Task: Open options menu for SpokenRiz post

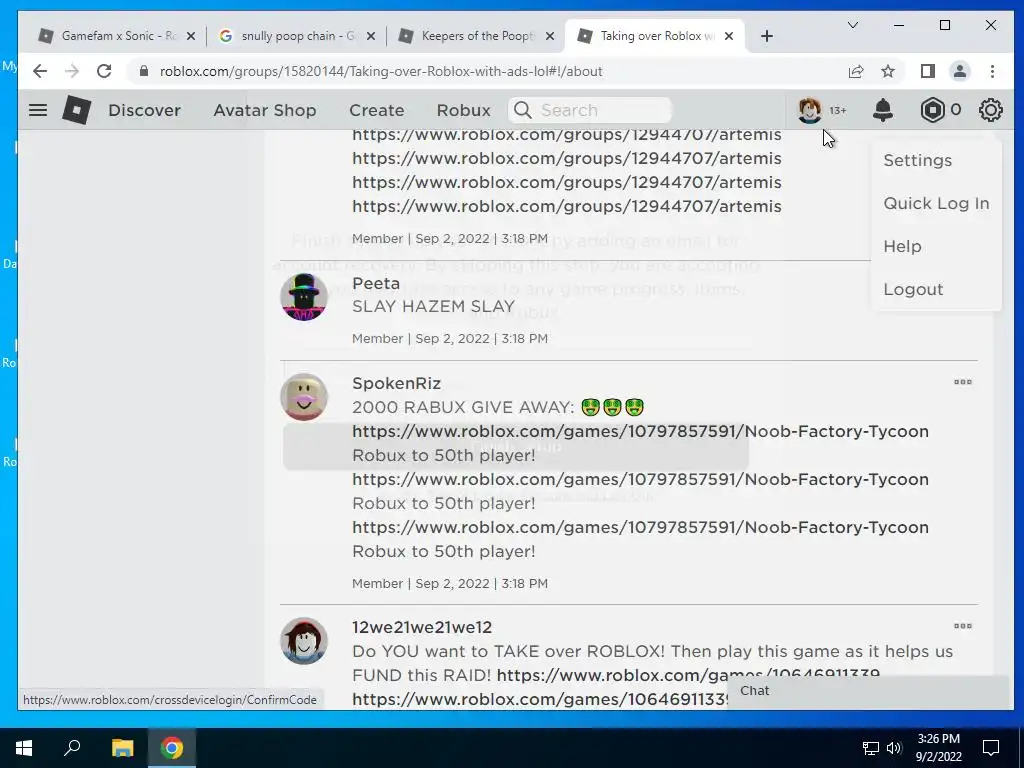Action: 963,382
